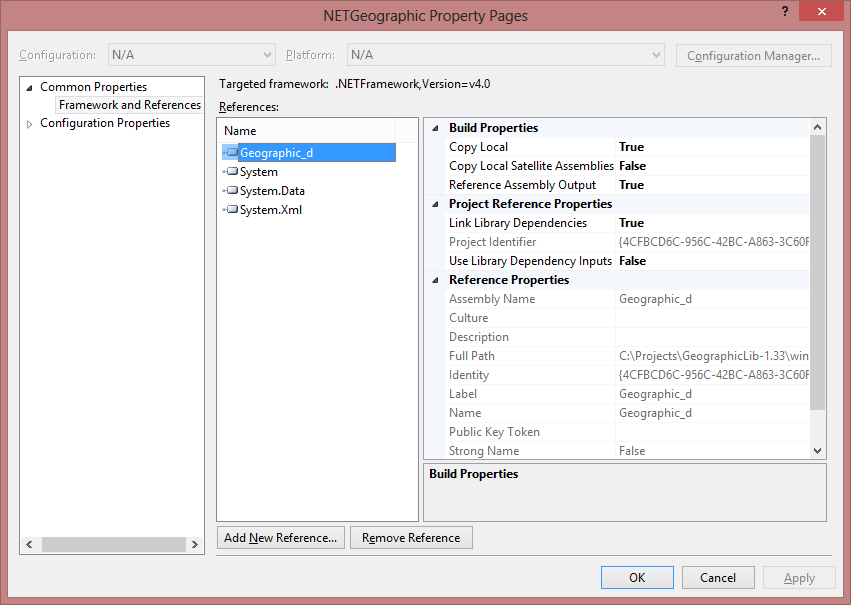Collapse the Build Properties section
Image resolution: width=851 pixels, height=605 pixels.
[x=434, y=128]
